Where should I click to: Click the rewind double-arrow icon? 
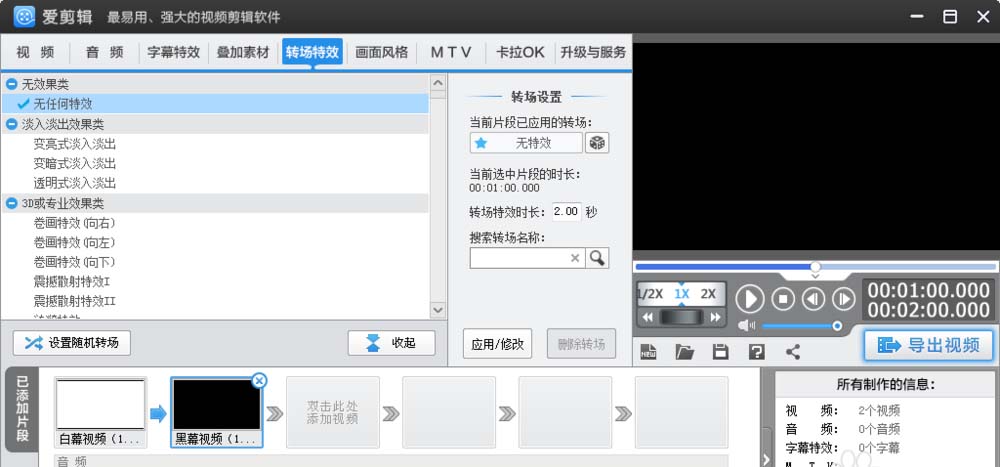tap(647, 317)
